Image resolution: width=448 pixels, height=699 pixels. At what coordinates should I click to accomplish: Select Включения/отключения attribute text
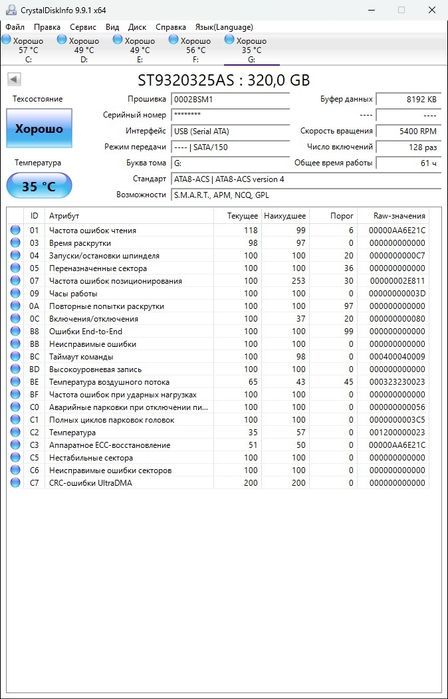(x=93, y=319)
